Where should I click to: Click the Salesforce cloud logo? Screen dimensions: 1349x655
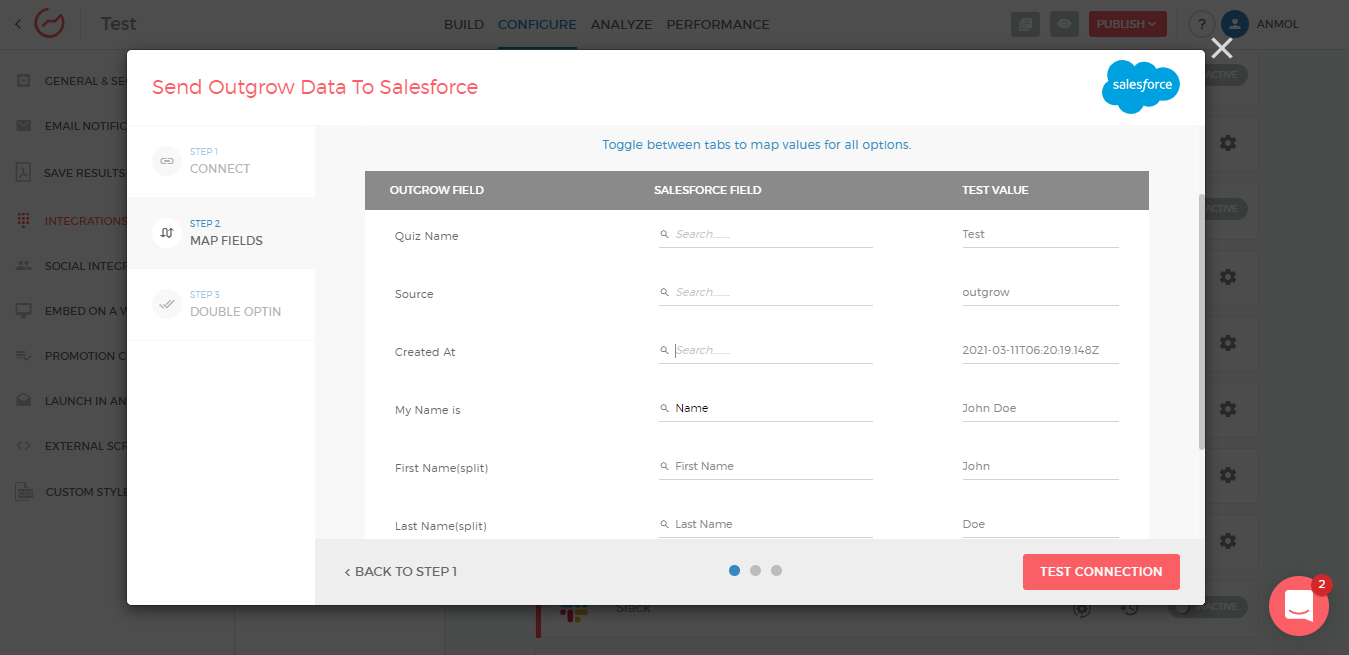click(1141, 87)
